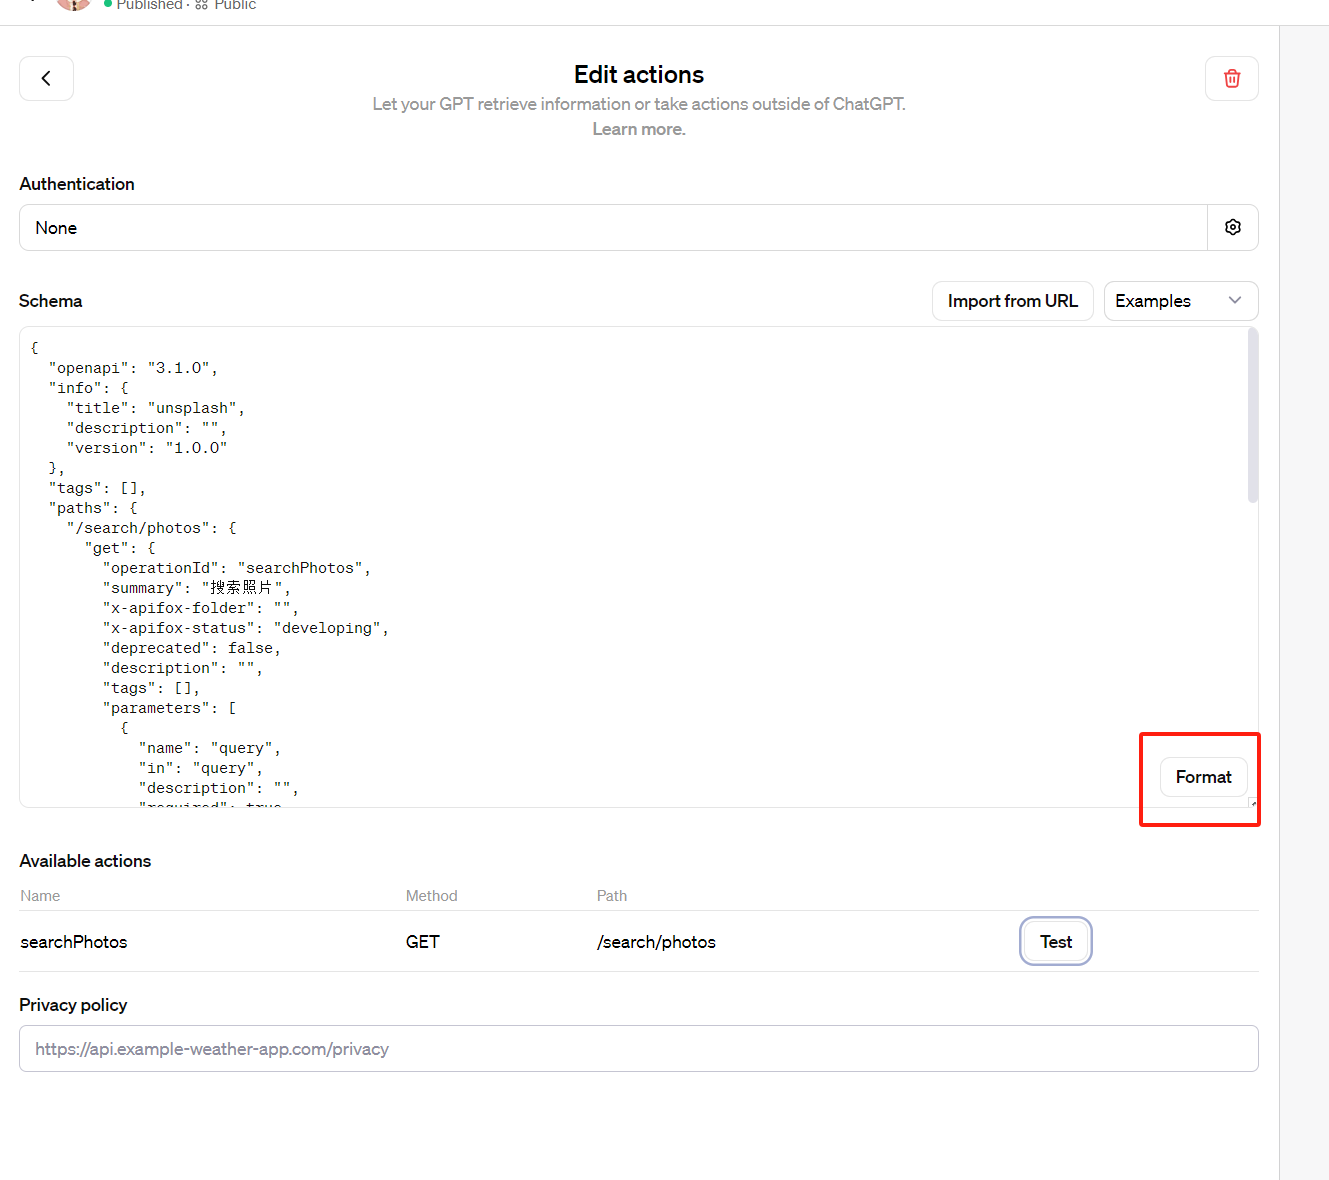The height and width of the screenshot is (1180, 1329).
Task: Click the Method column header
Action: [432, 896]
